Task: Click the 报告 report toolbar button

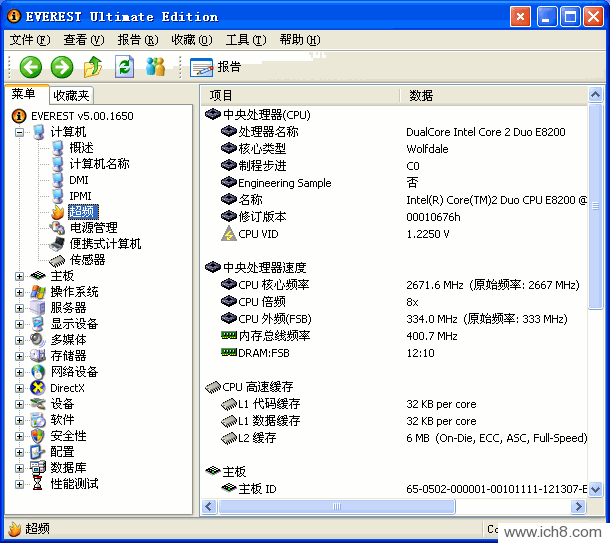Action: coord(216,67)
